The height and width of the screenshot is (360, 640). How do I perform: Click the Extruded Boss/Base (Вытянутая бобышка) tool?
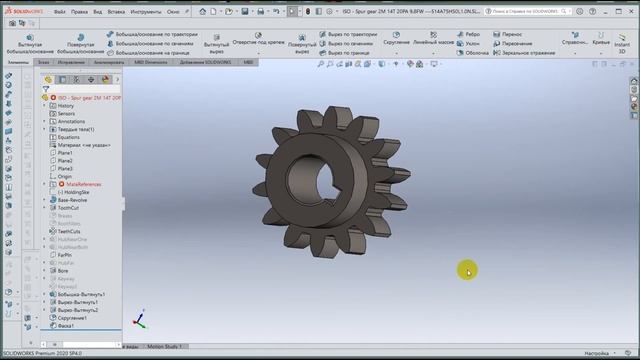pyautogui.click(x=30, y=44)
